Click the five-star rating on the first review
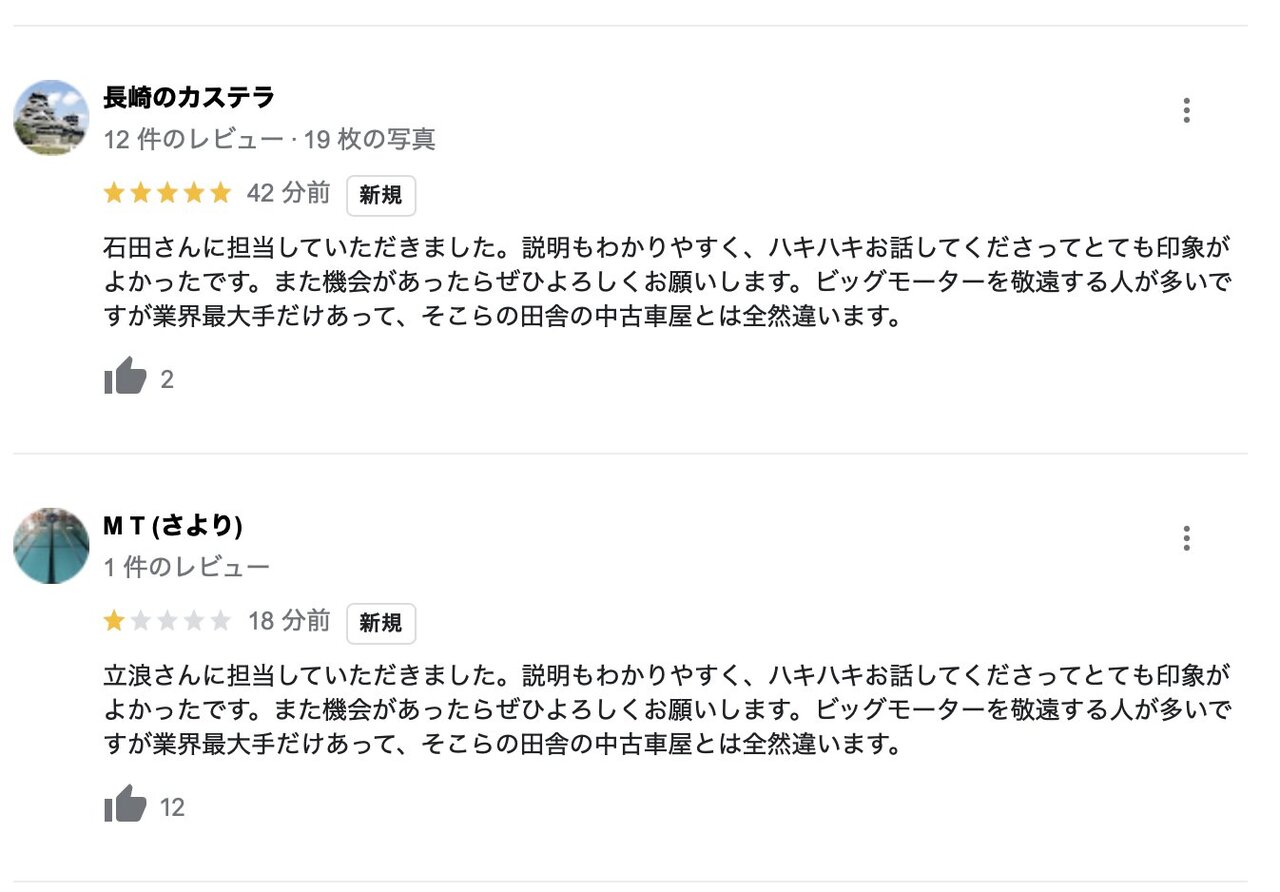1280x892 pixels. click(167, 193)
